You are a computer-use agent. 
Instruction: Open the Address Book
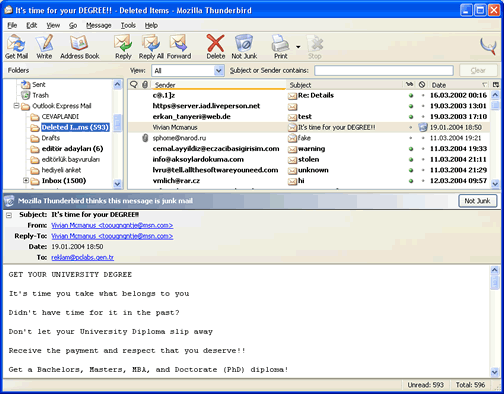click(80, 47)
